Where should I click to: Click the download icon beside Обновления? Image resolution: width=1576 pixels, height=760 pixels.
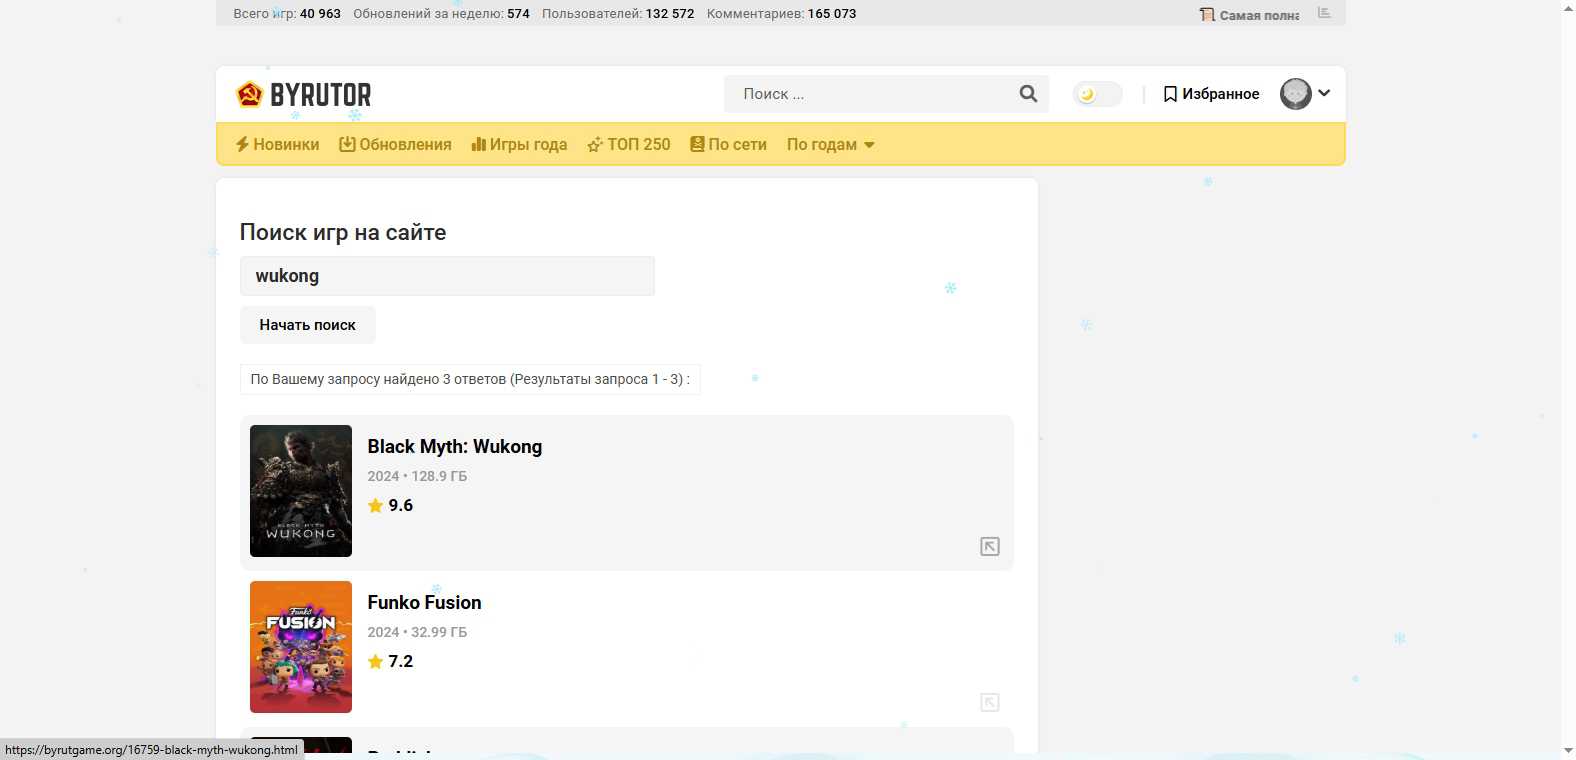point(347,144)
